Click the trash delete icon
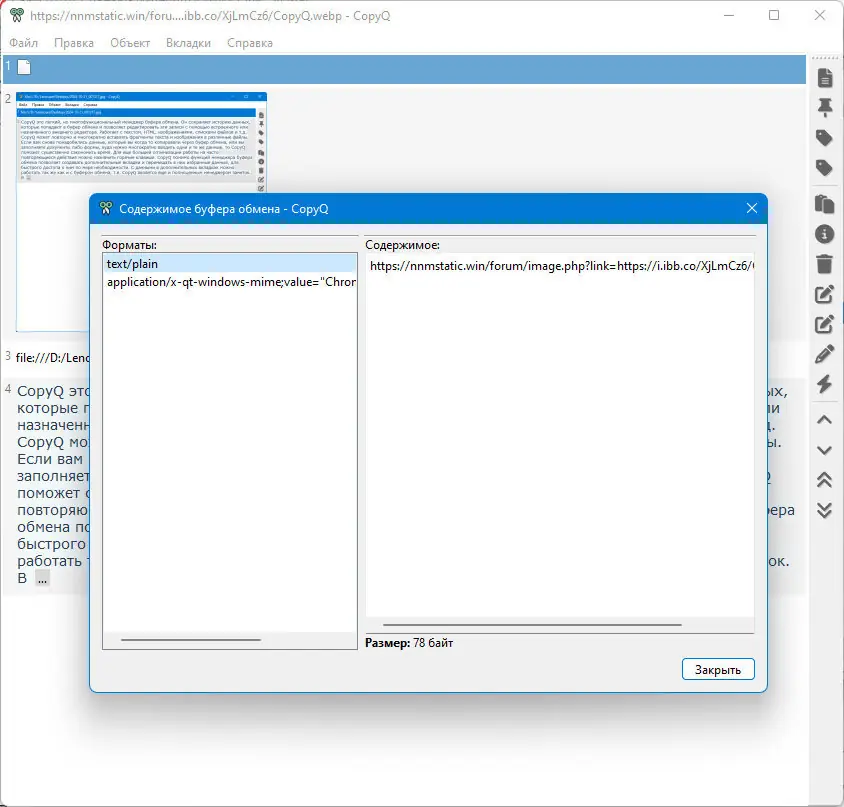This screenshot has width=844, height=807. (825, 264)
